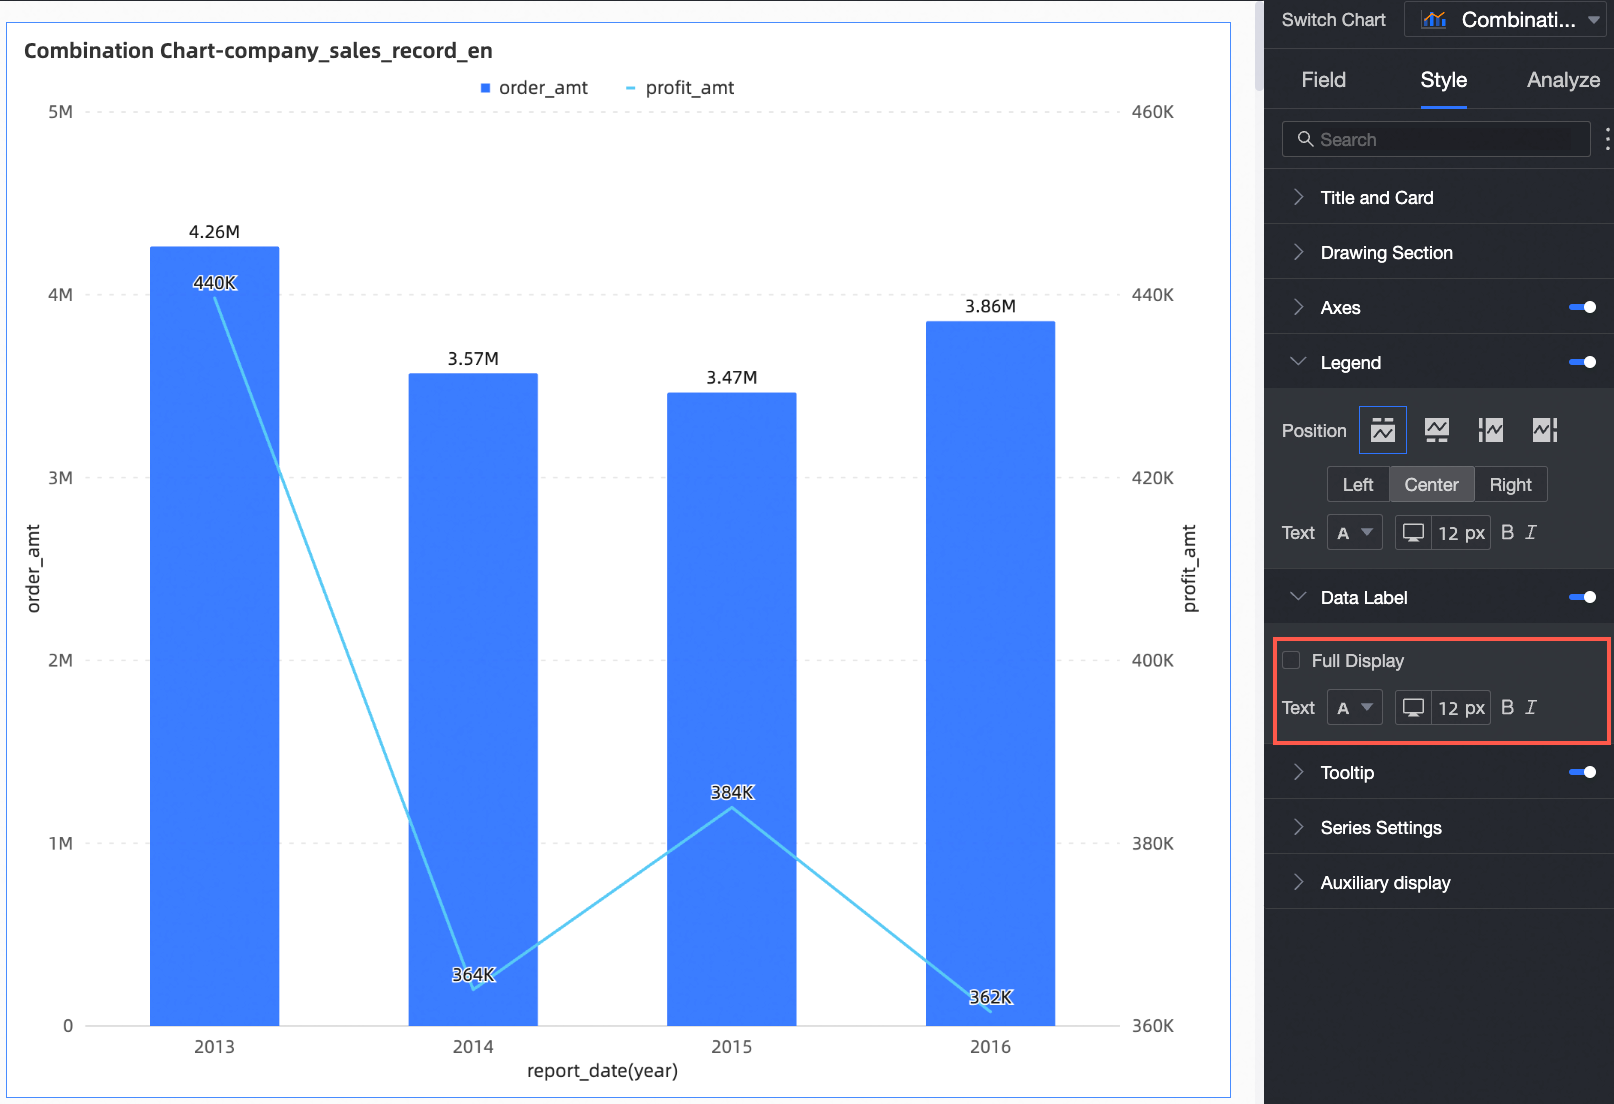This screenshot has width=1614, height=1104.
Task: Align the legend Center
Action: tap(1431, 484)
